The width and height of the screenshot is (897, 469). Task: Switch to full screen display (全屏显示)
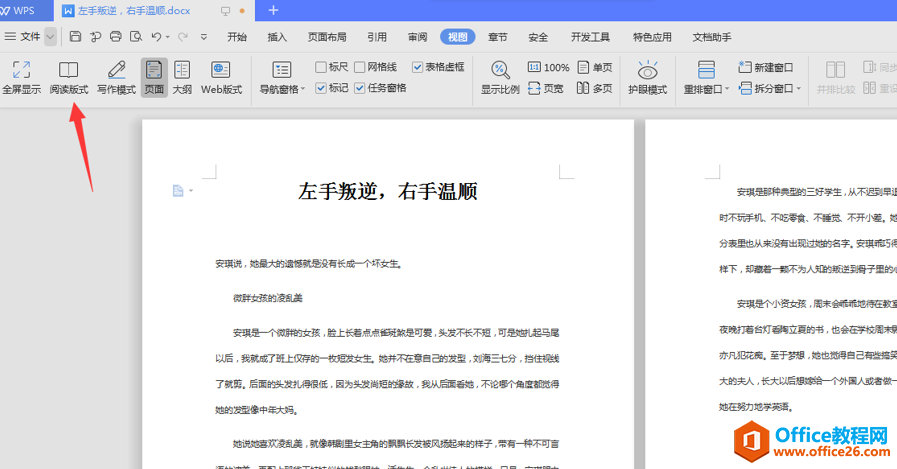22,77
